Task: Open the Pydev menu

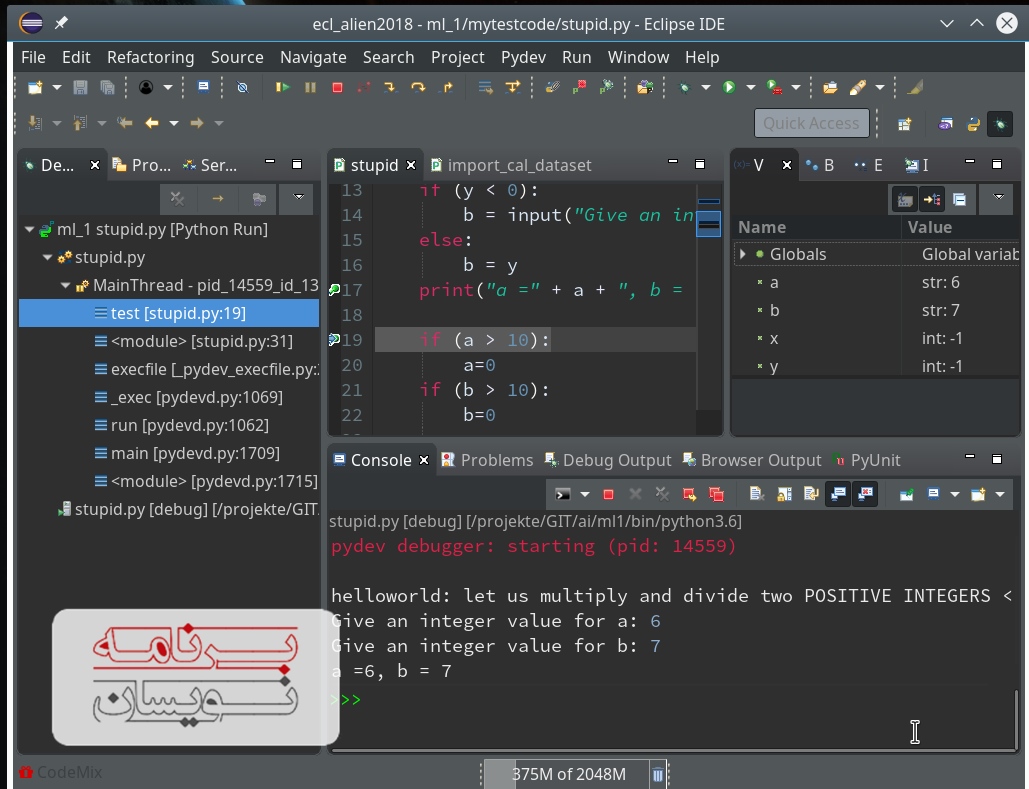Action: pos(523,57)
